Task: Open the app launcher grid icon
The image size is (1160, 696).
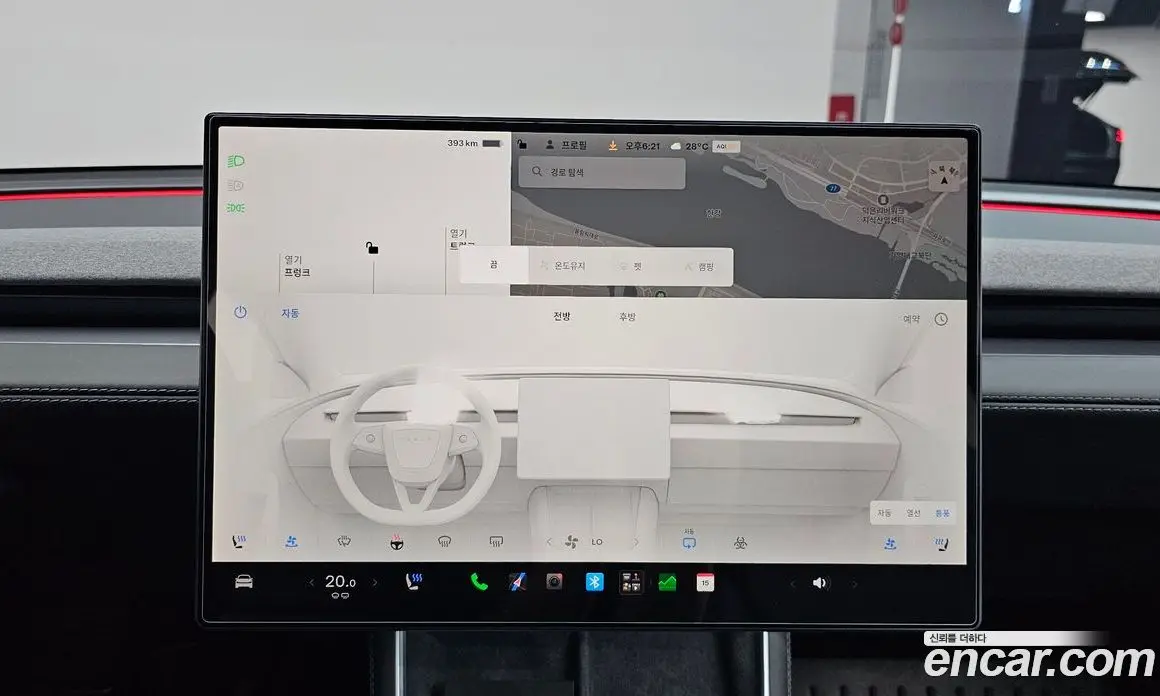Action: pos(631,582)
